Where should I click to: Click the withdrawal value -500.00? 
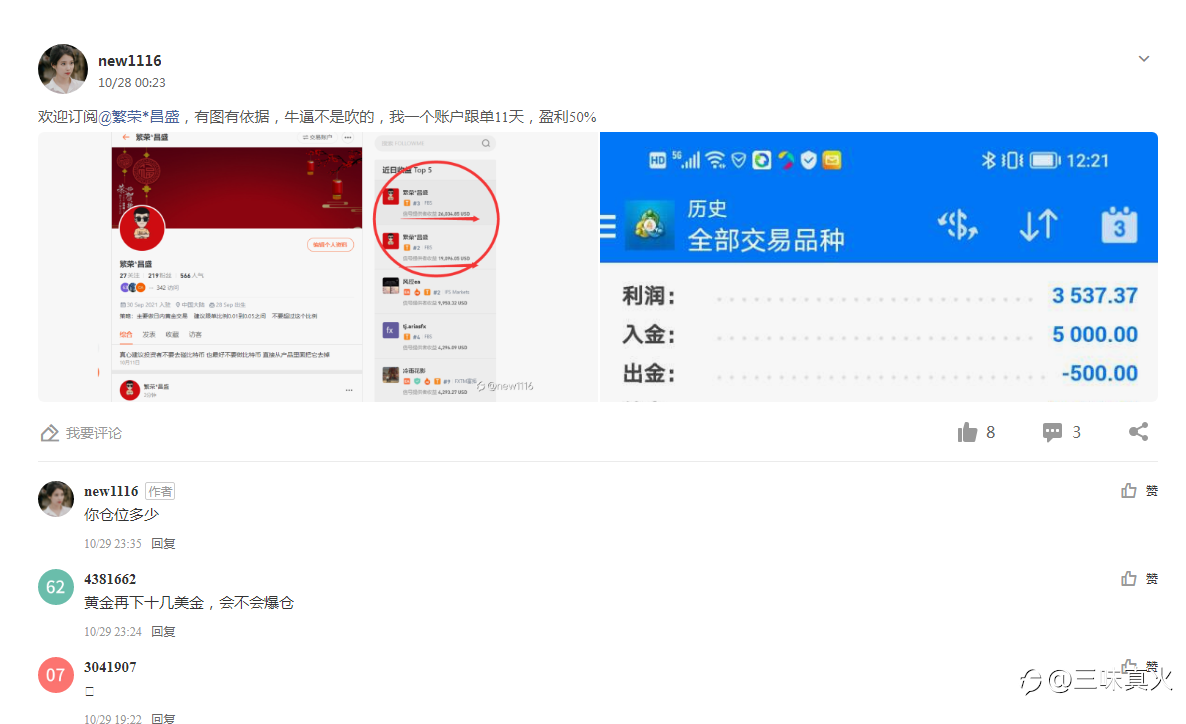pos(1099,373)
